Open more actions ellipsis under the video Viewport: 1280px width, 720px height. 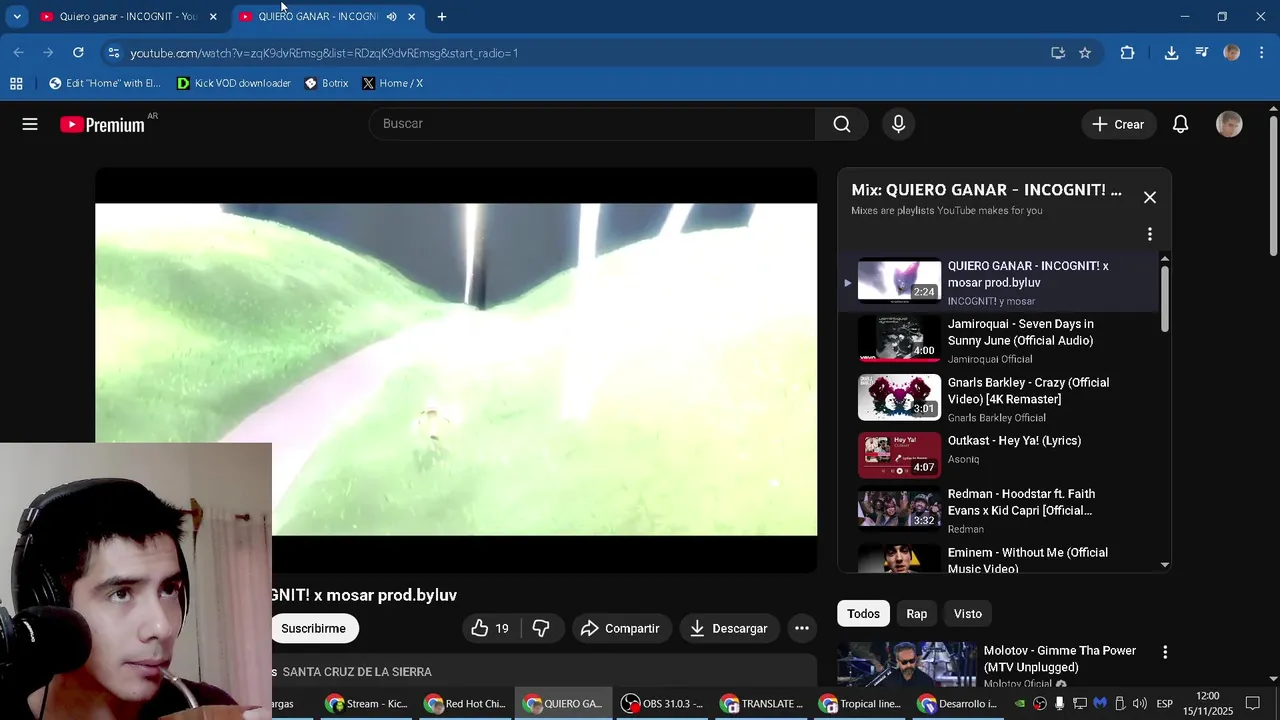click(801, 628)
